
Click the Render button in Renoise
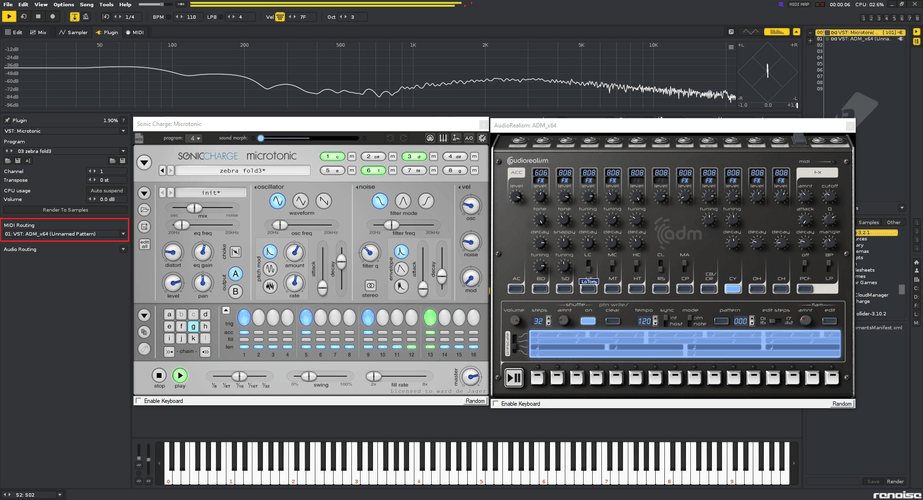895,481
